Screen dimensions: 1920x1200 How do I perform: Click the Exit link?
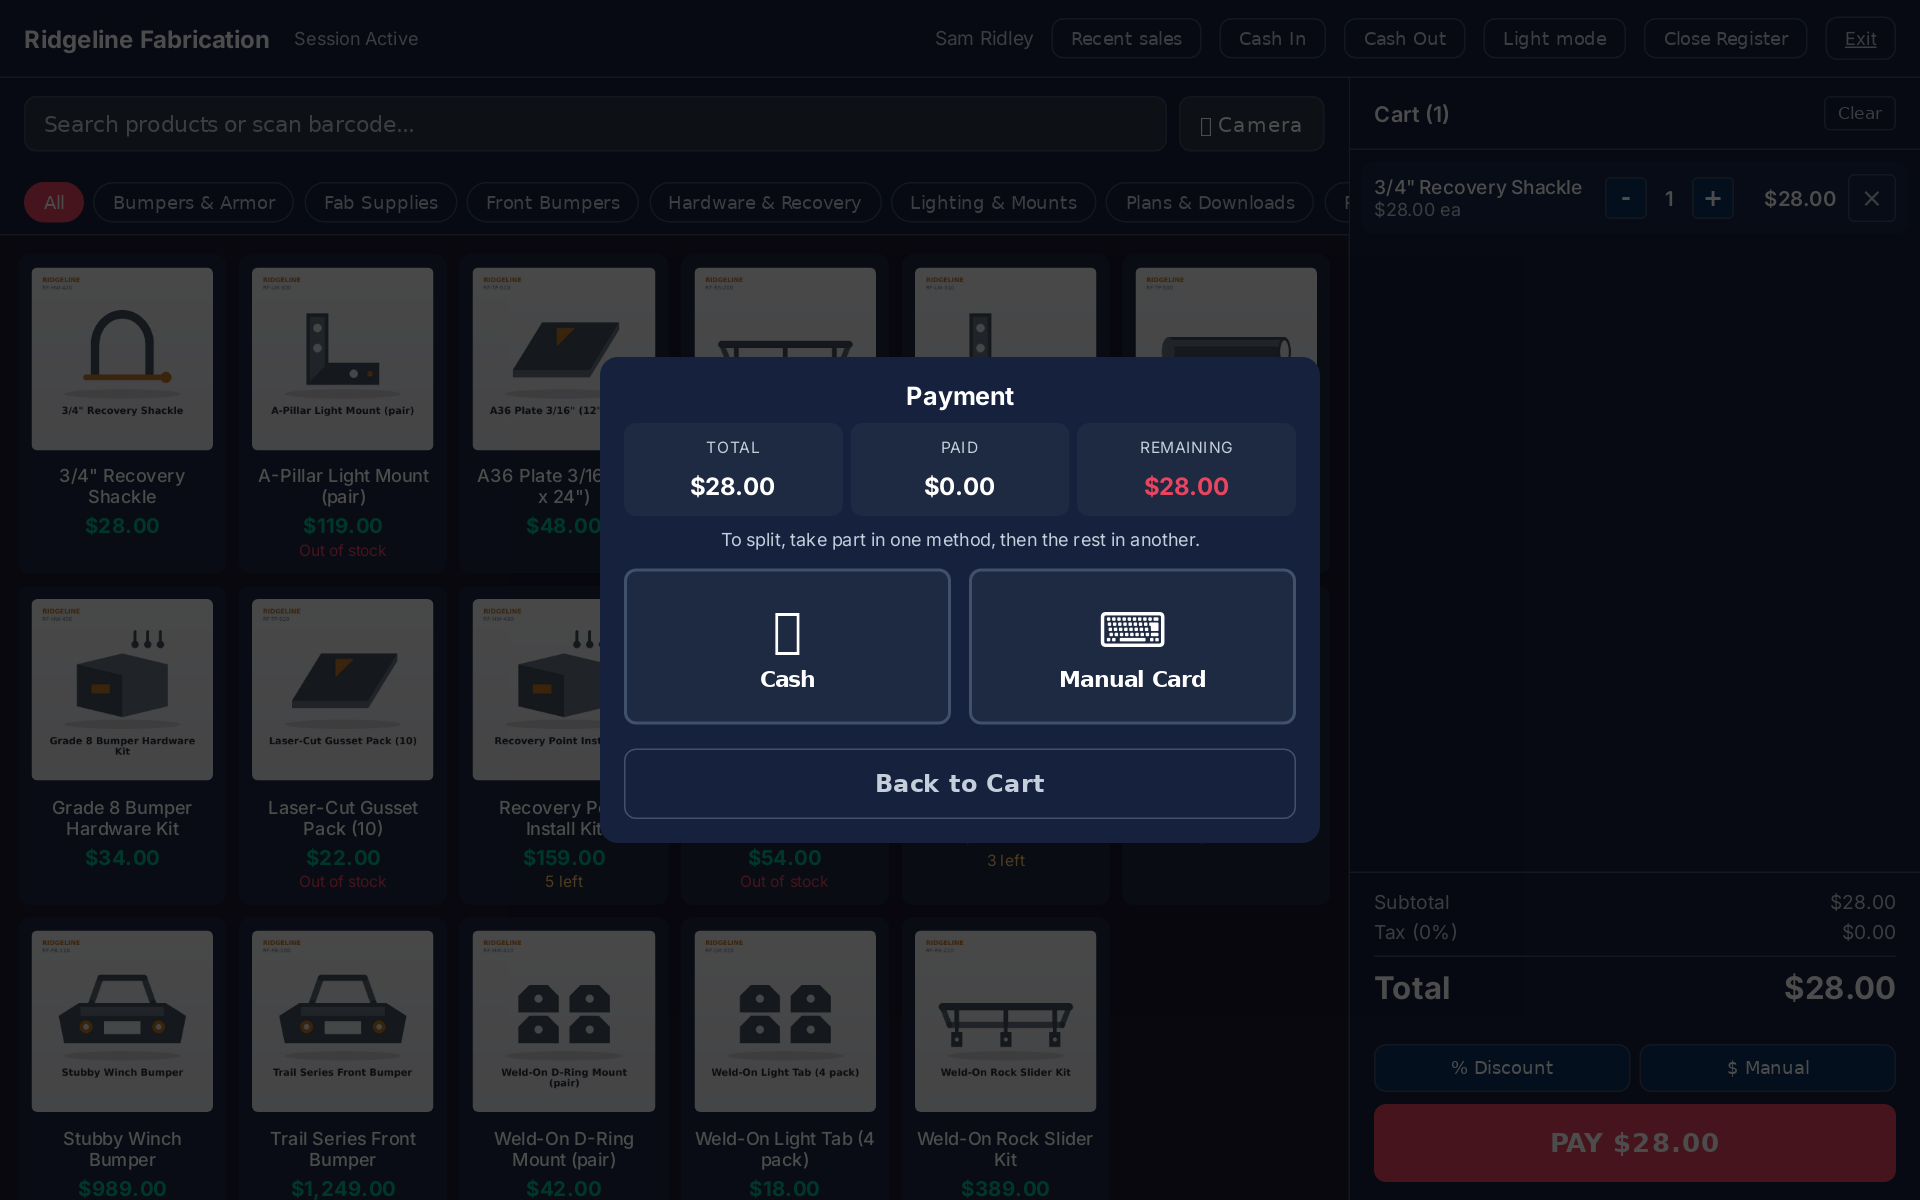[x=1860, y=39]
